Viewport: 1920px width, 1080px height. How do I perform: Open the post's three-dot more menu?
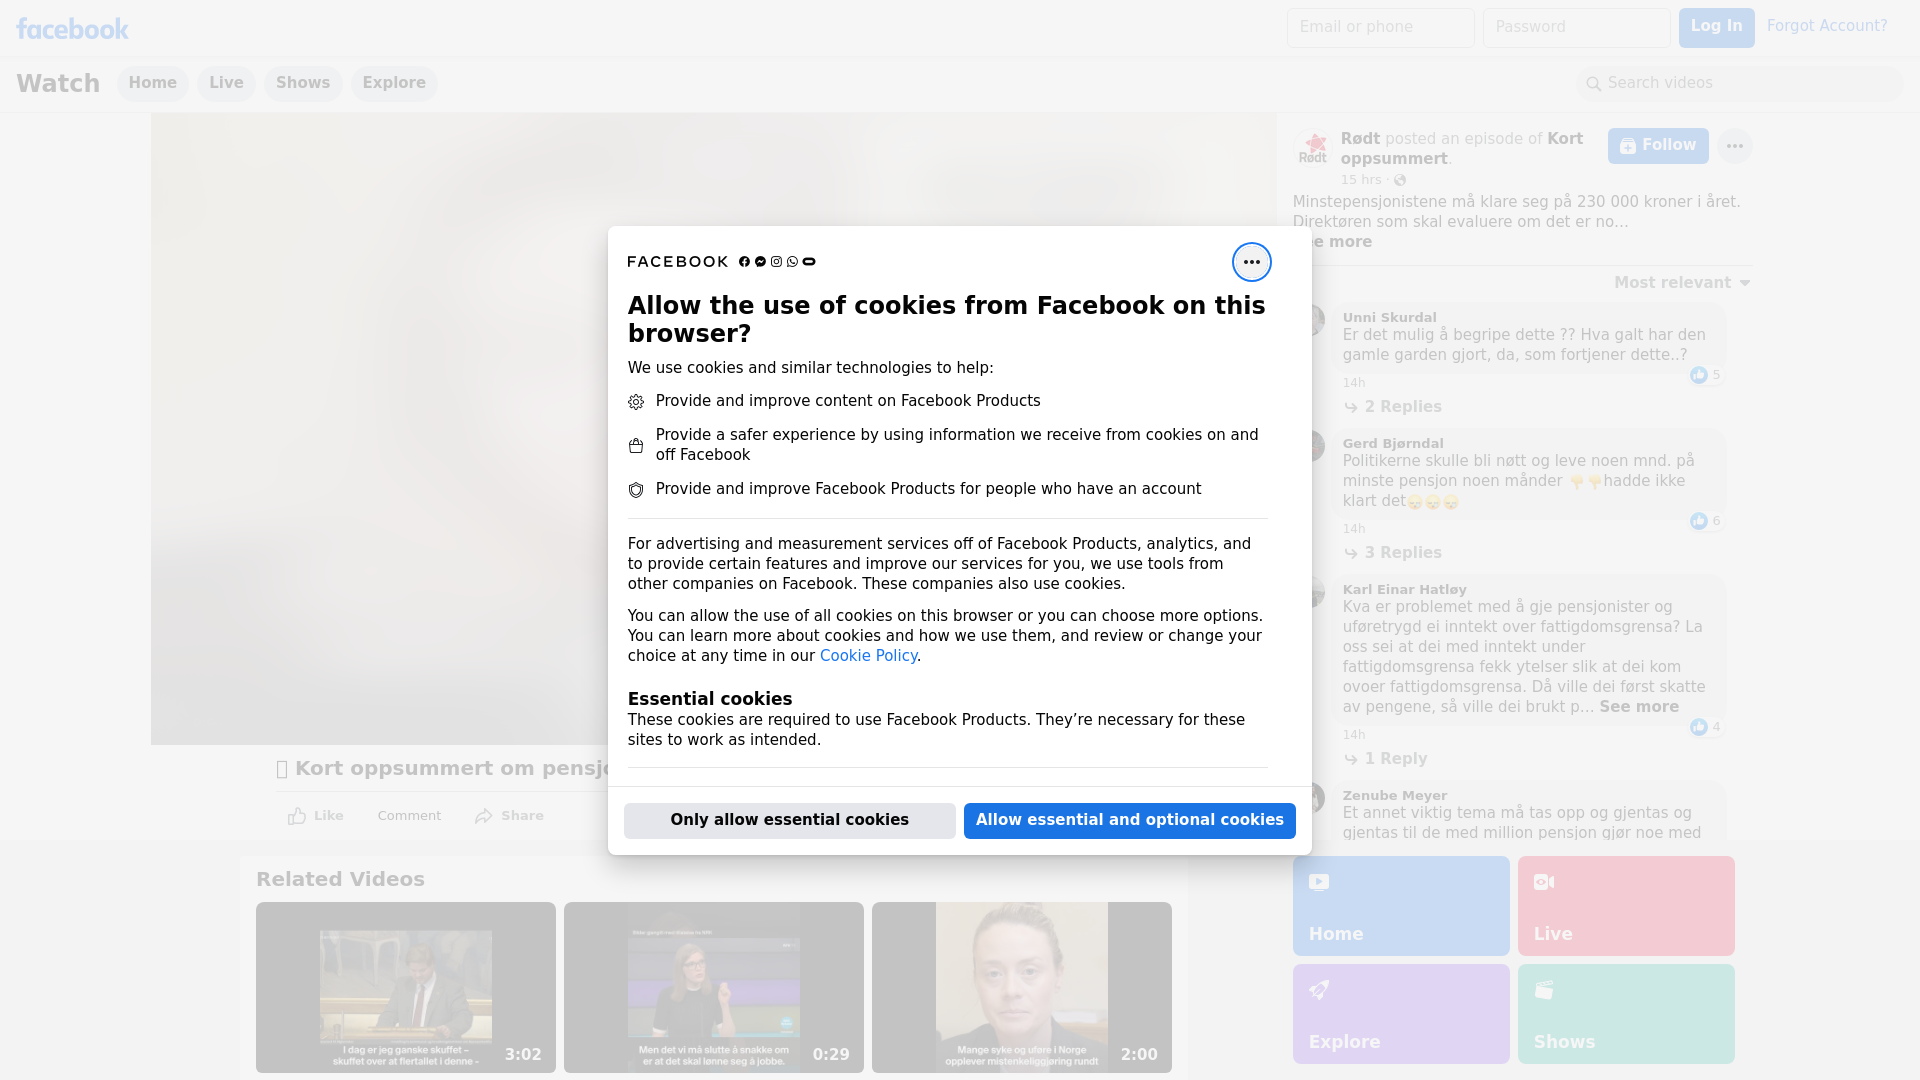(1734, 146)
